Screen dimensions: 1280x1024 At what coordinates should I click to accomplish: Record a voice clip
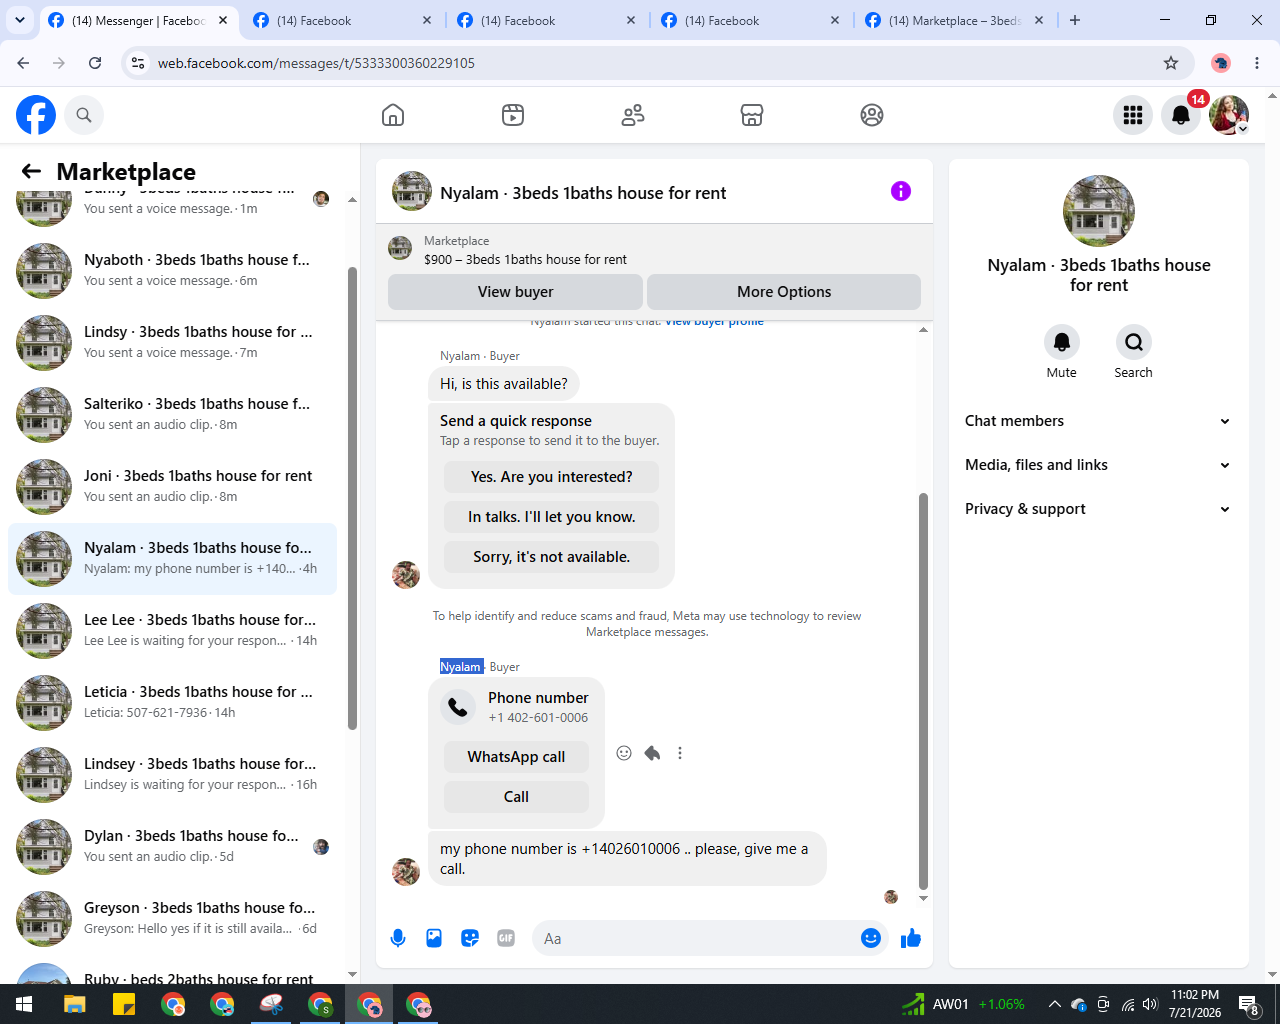(398, 938)
